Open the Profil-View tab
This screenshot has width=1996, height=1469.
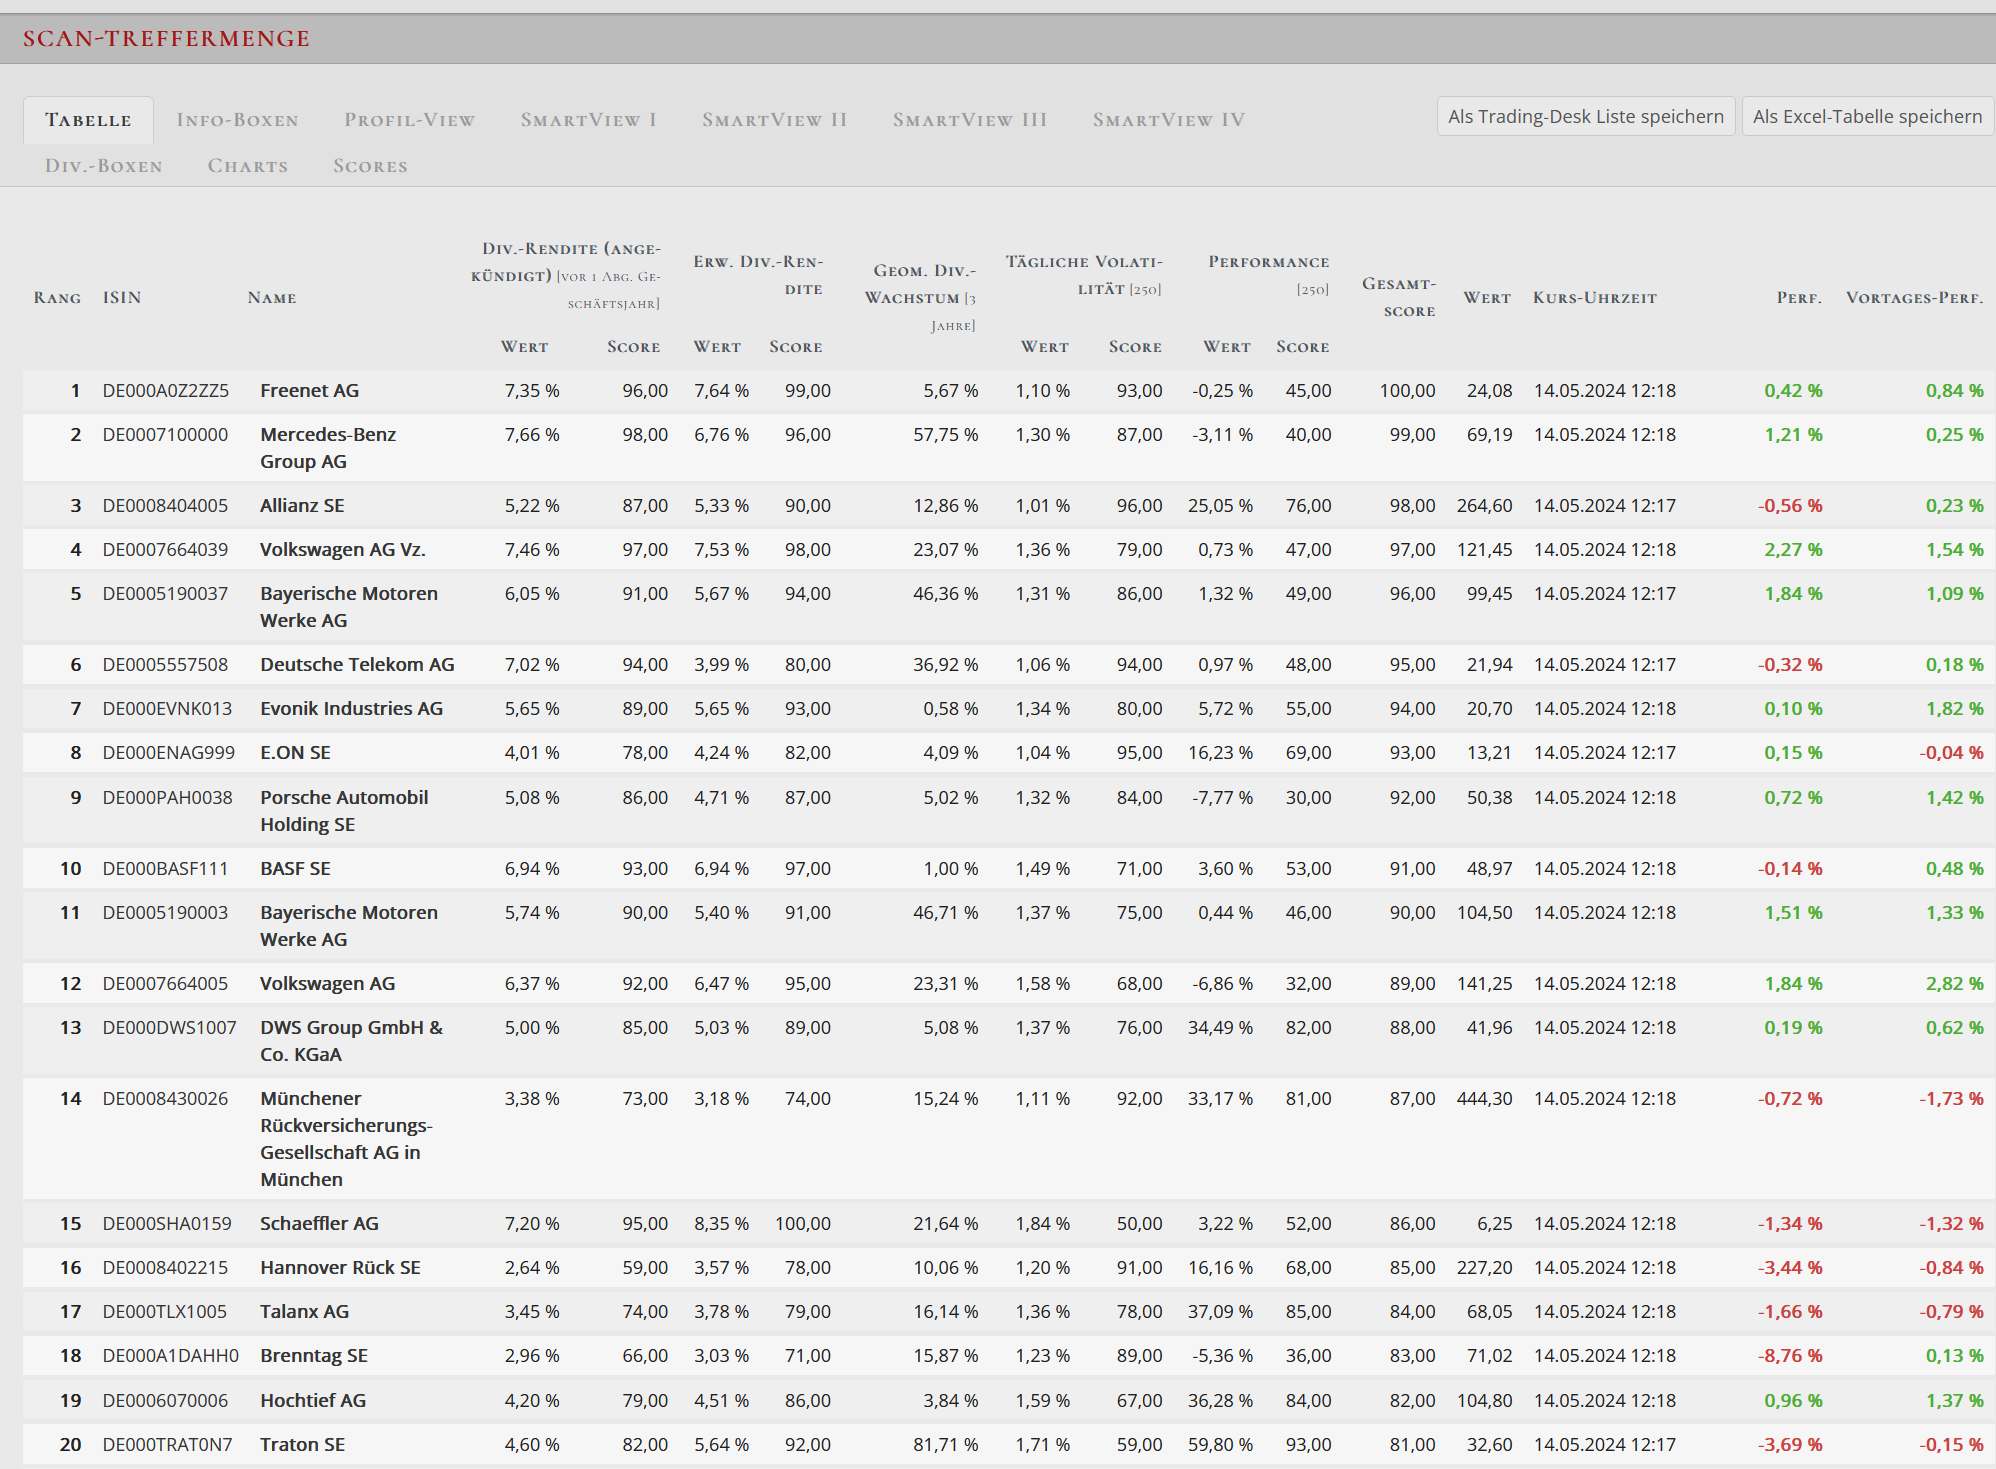pos(409,120)
